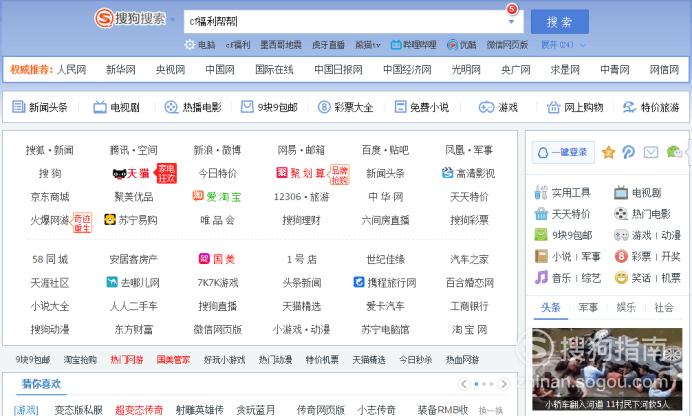Open the mail envelope icon in sidebar
The width and height of the screenshot is (692, 416).
tap(651, 152)
